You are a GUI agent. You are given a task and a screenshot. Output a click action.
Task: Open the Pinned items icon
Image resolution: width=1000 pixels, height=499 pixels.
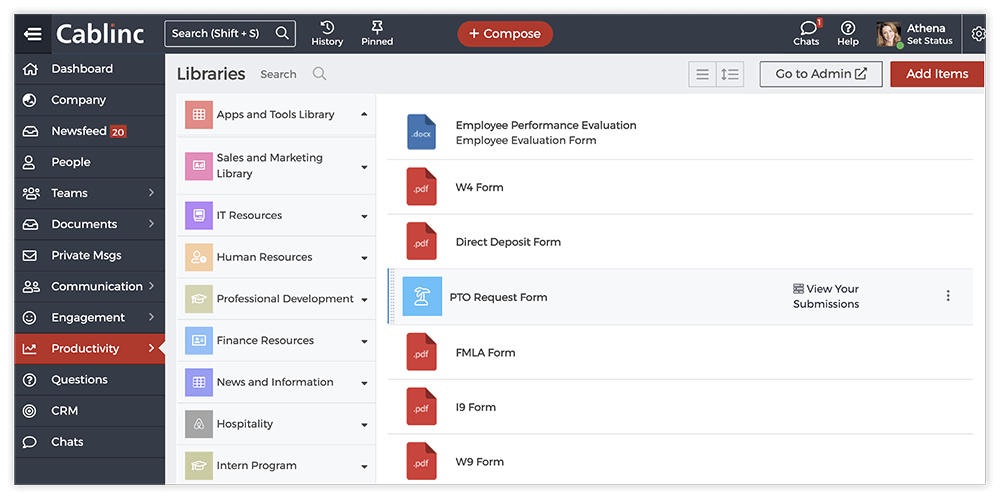pyautogui.click(x=377, y=33)
